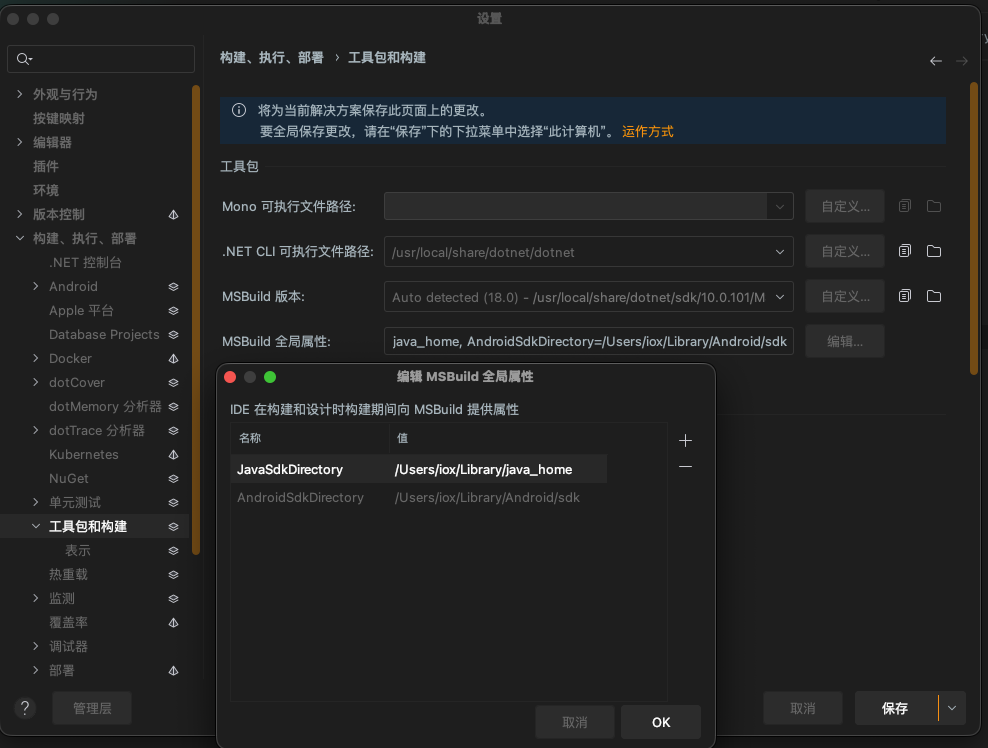Open folder browser for .NET CLI path

(934, 251)
